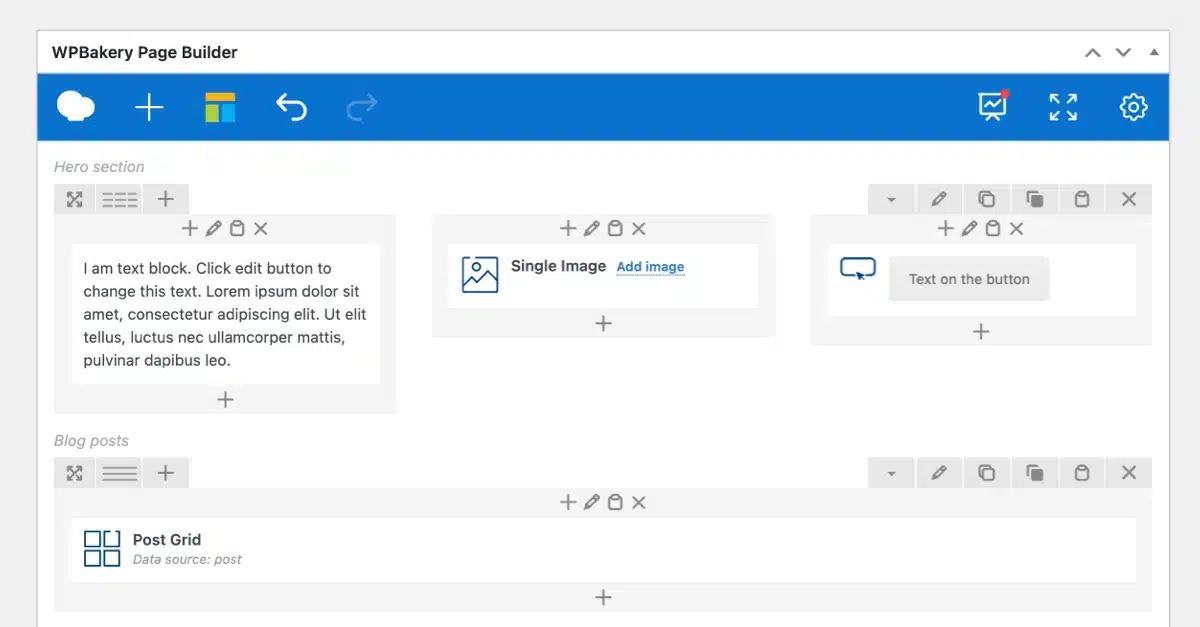
Task: Collapse the WPBakery Page Builder metabox
Action: [1154, 51]
